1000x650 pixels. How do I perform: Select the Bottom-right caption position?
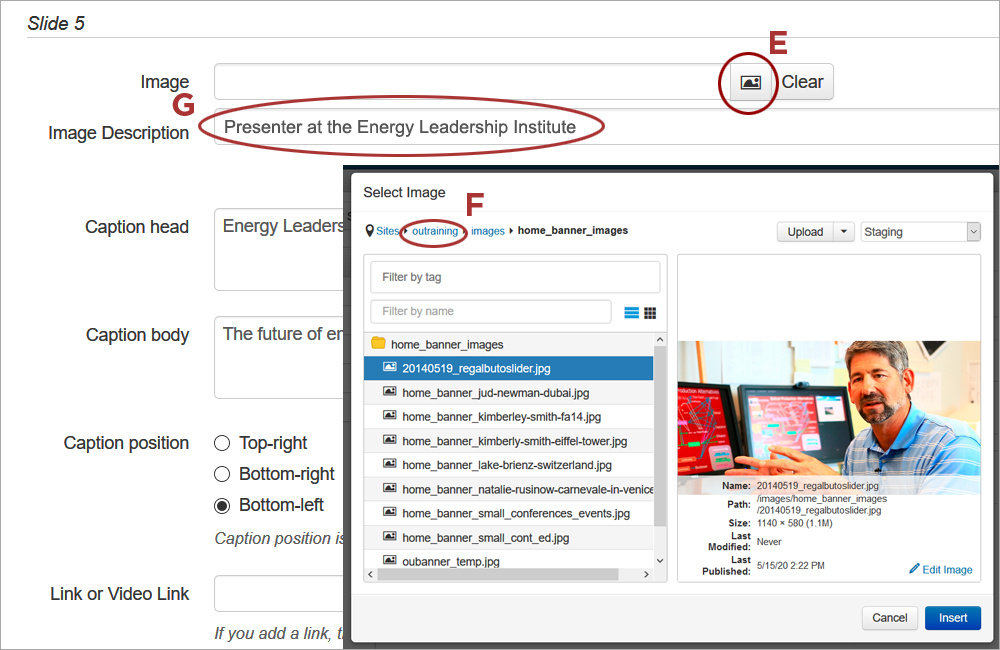pyautogui.click(x=221, y=474)
